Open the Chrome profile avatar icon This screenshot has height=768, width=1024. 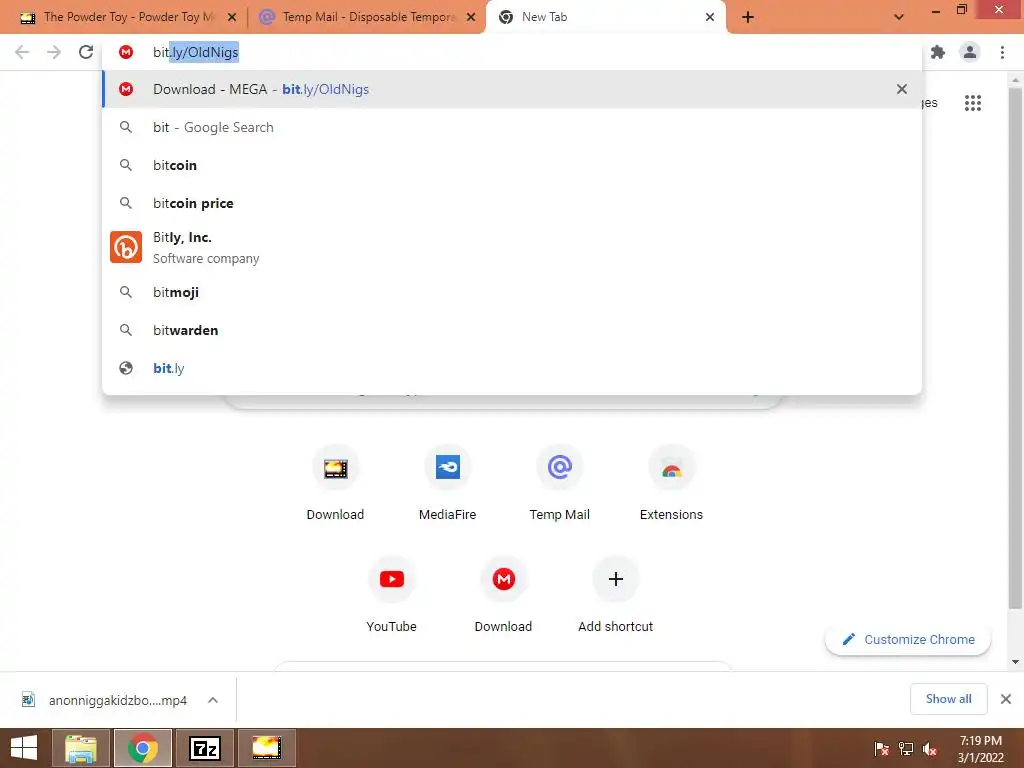tap(970, 52)
